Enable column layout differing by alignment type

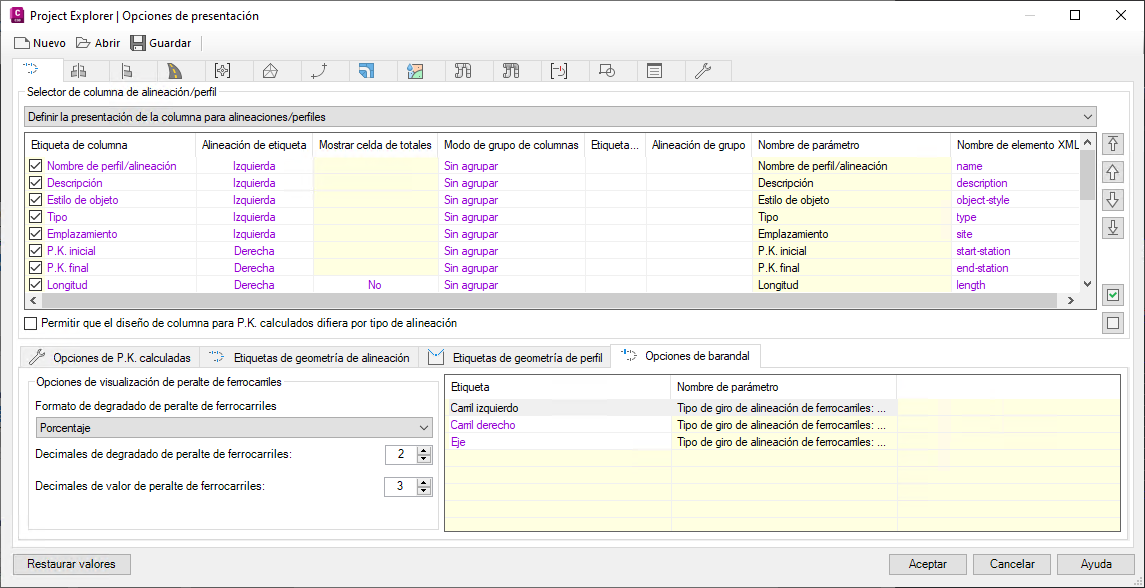[30, 323]
